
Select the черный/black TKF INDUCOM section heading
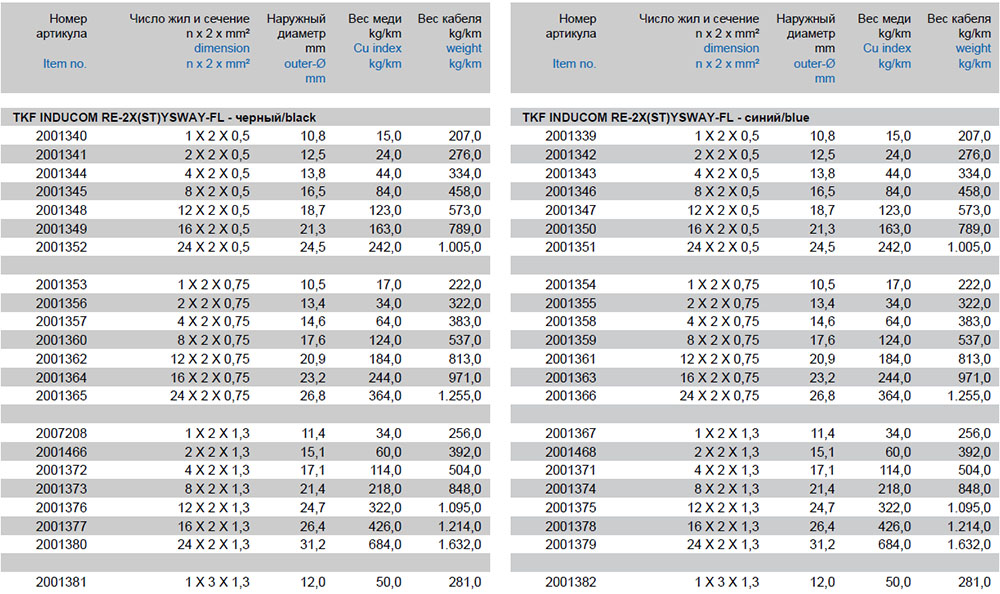164,117
